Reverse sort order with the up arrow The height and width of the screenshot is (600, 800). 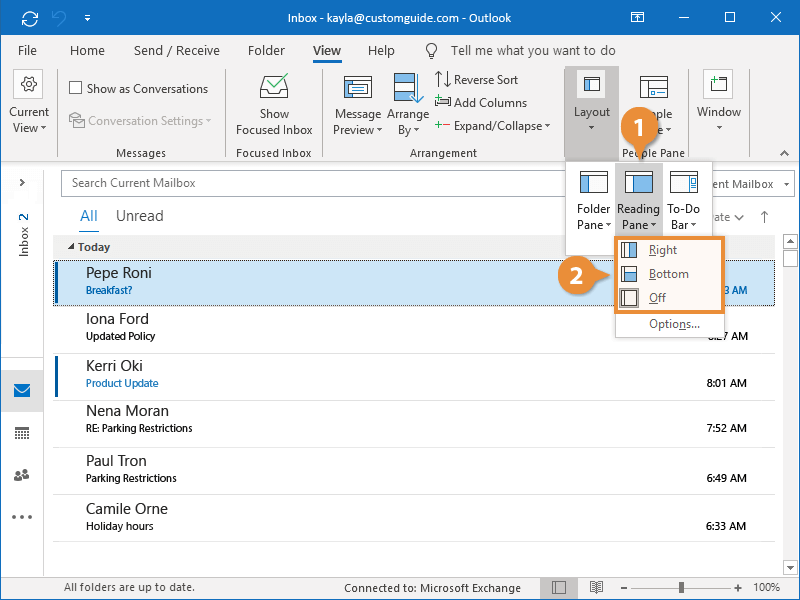click(764, 217)
